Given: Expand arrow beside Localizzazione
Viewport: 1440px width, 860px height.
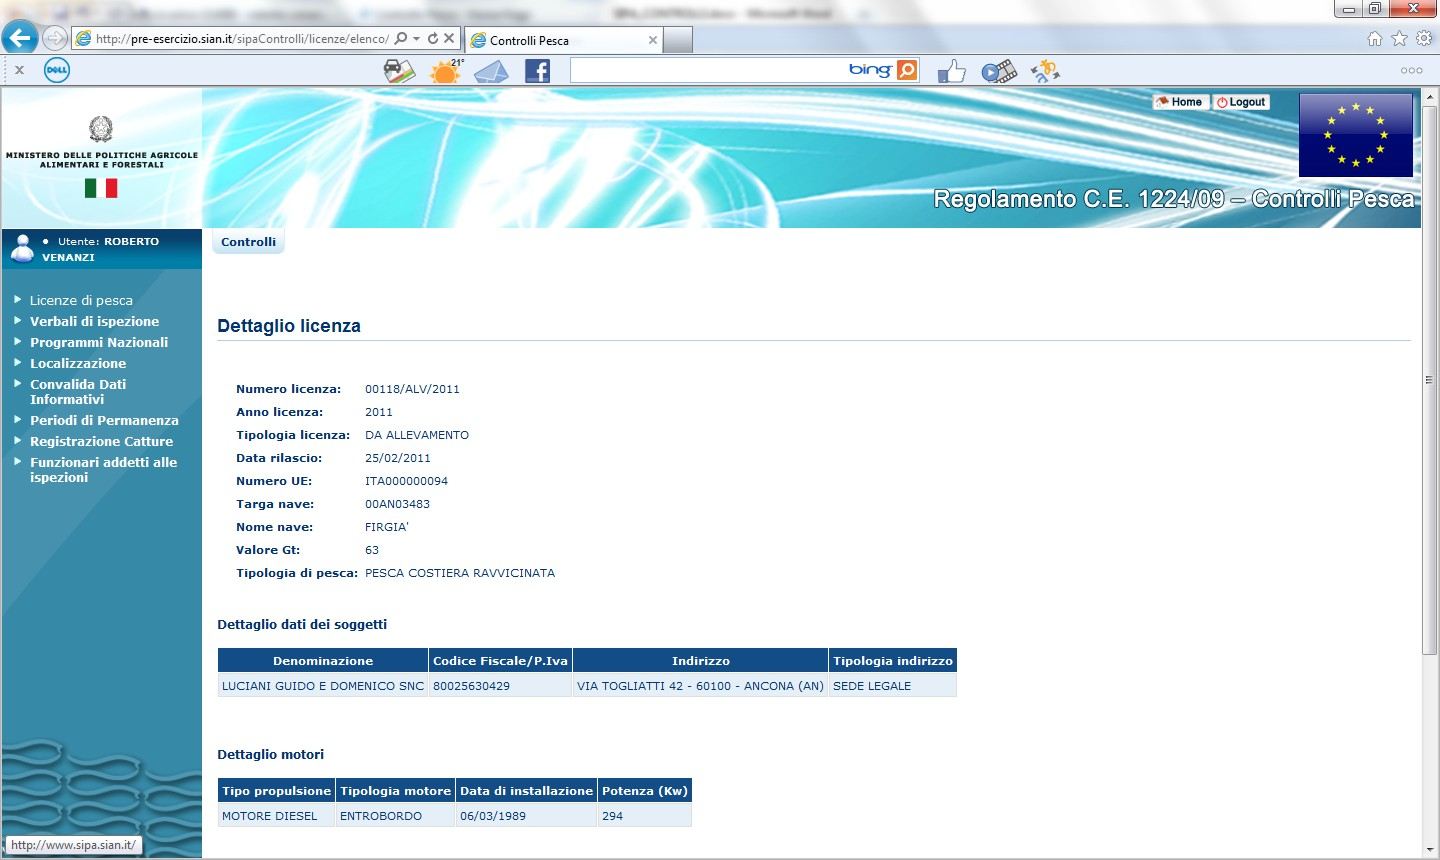Looking at the screenshot, I should pos(18,362).
